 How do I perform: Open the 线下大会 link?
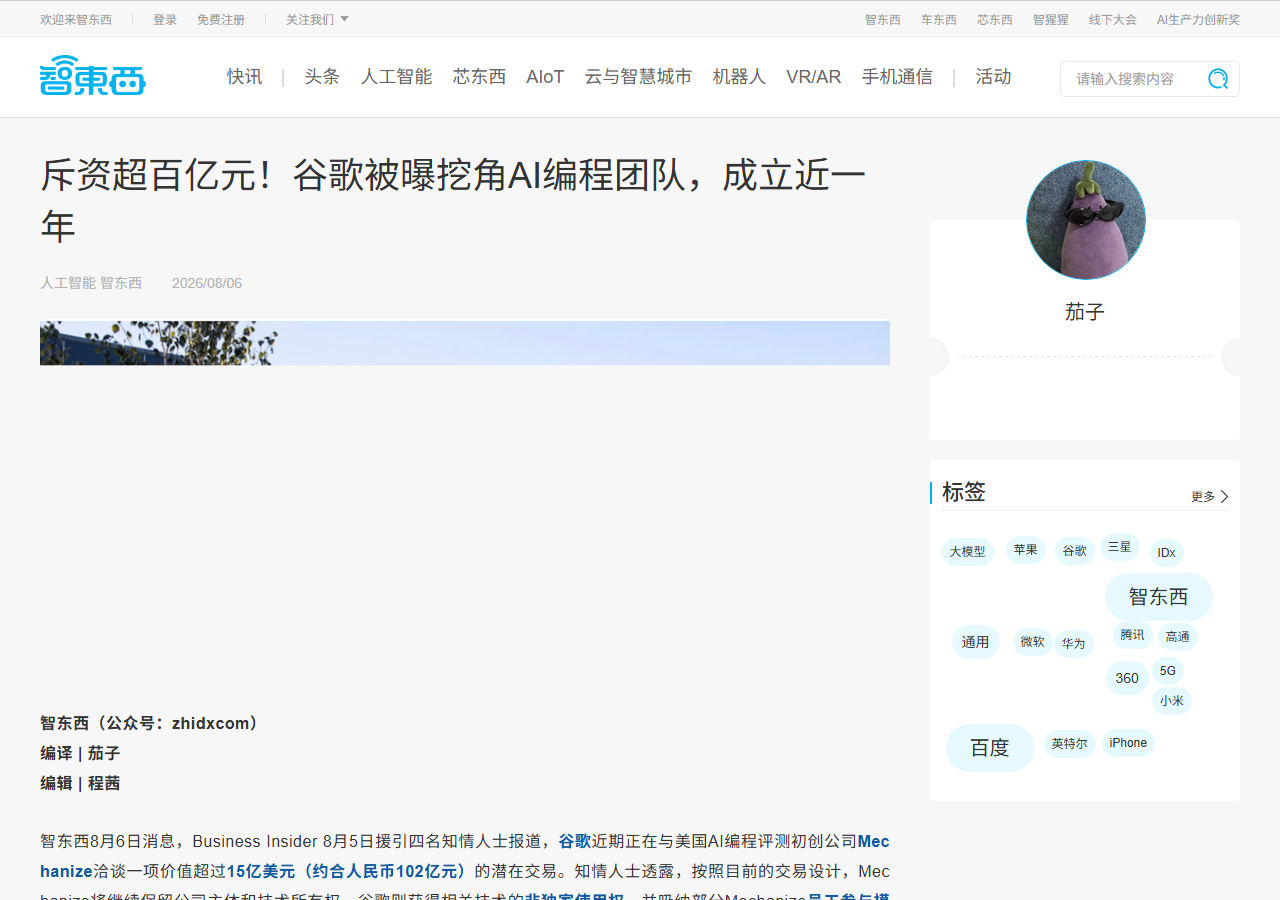click(x=1113, y=19)
